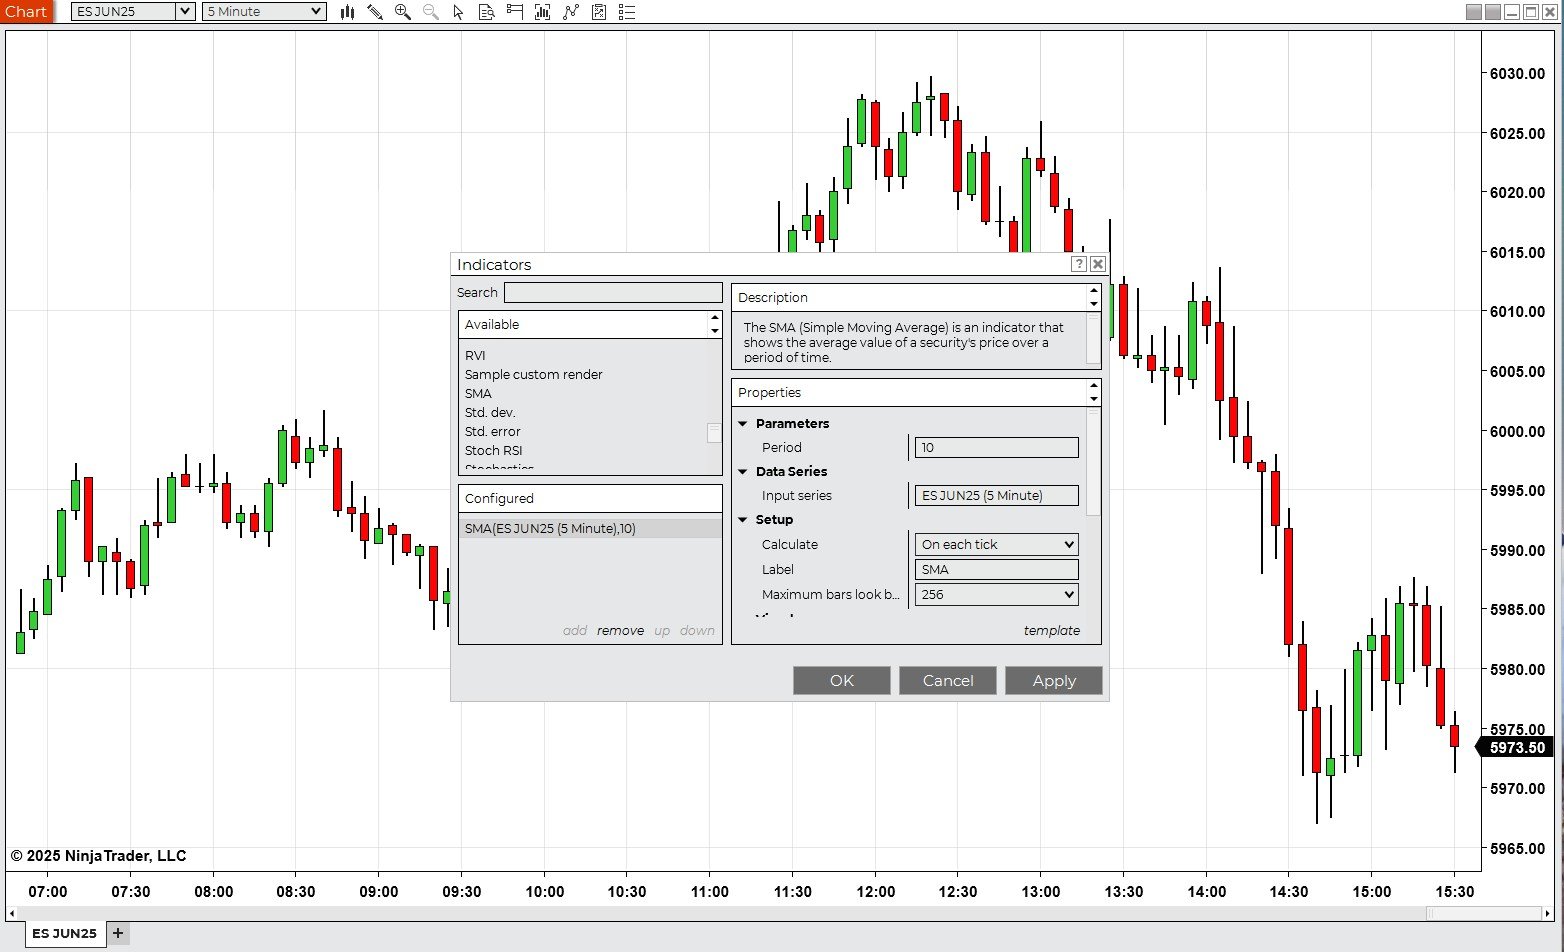
Task: Select the configured SMA(ES JUN25 (5 Minute),10) row
Action: point(589,528)
